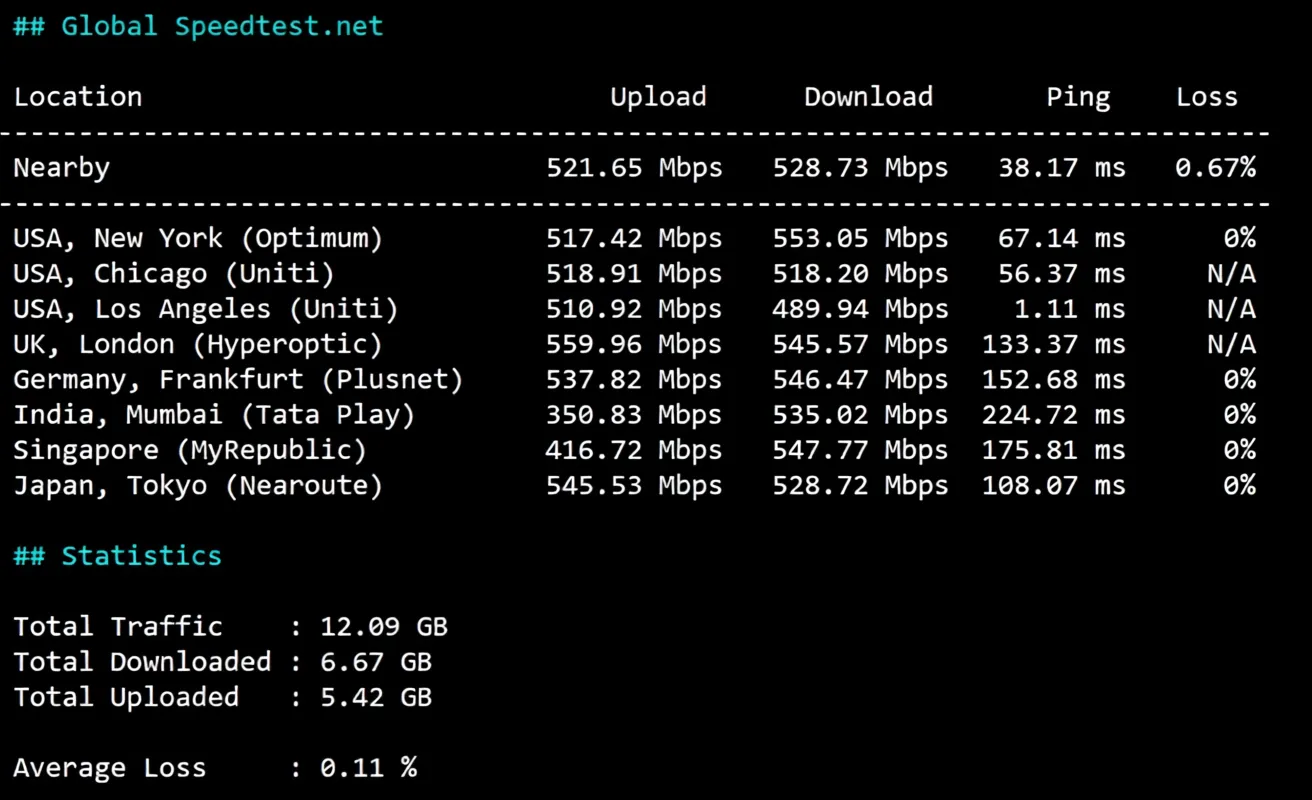
Task: Click the Average Loss 0.11 % value
Action: coord(368,768)
